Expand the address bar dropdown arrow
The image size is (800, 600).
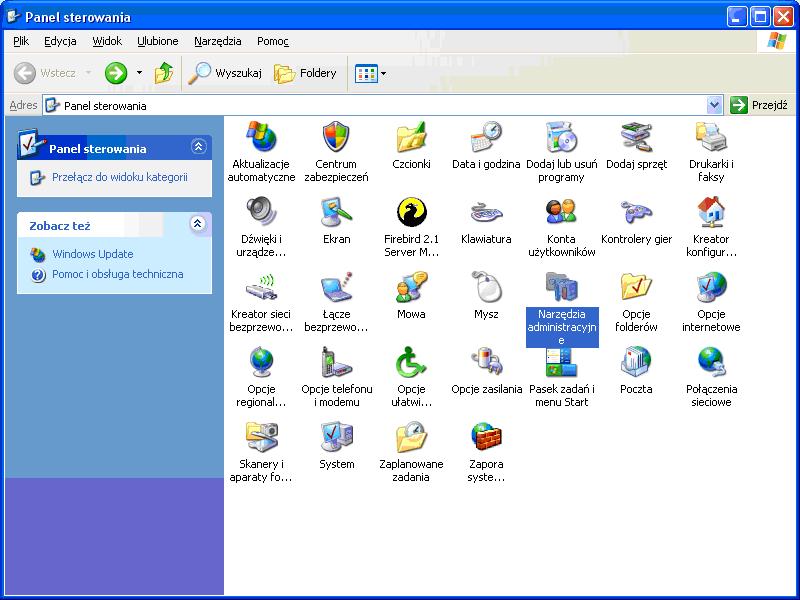(x=714, y=105)
